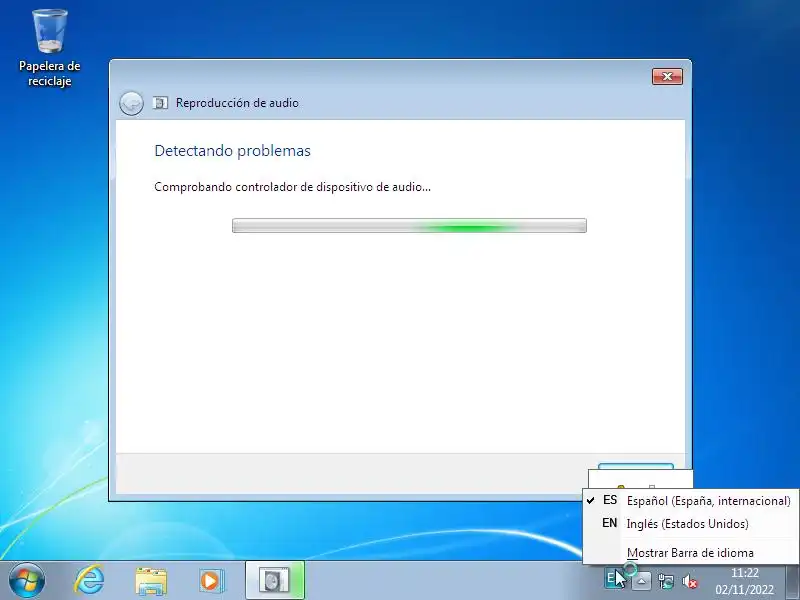Image resolution: width=800 pixels, height=600 pixels.
Task: Click the audio troubleshooter taskbar button
Action: [274, 580]
